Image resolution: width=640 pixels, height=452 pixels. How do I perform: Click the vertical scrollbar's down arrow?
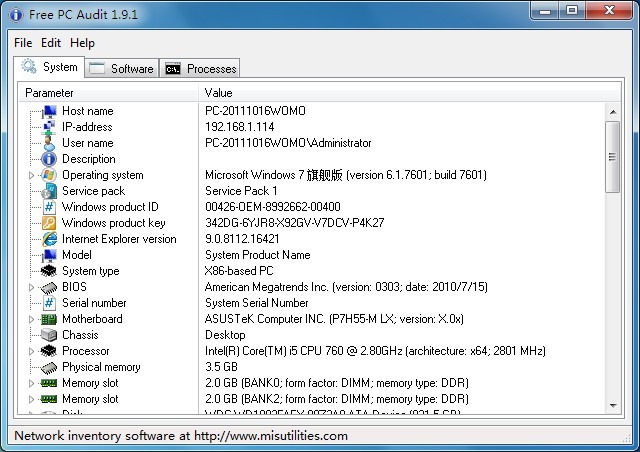pyautogui.click(x=613, y=406)
